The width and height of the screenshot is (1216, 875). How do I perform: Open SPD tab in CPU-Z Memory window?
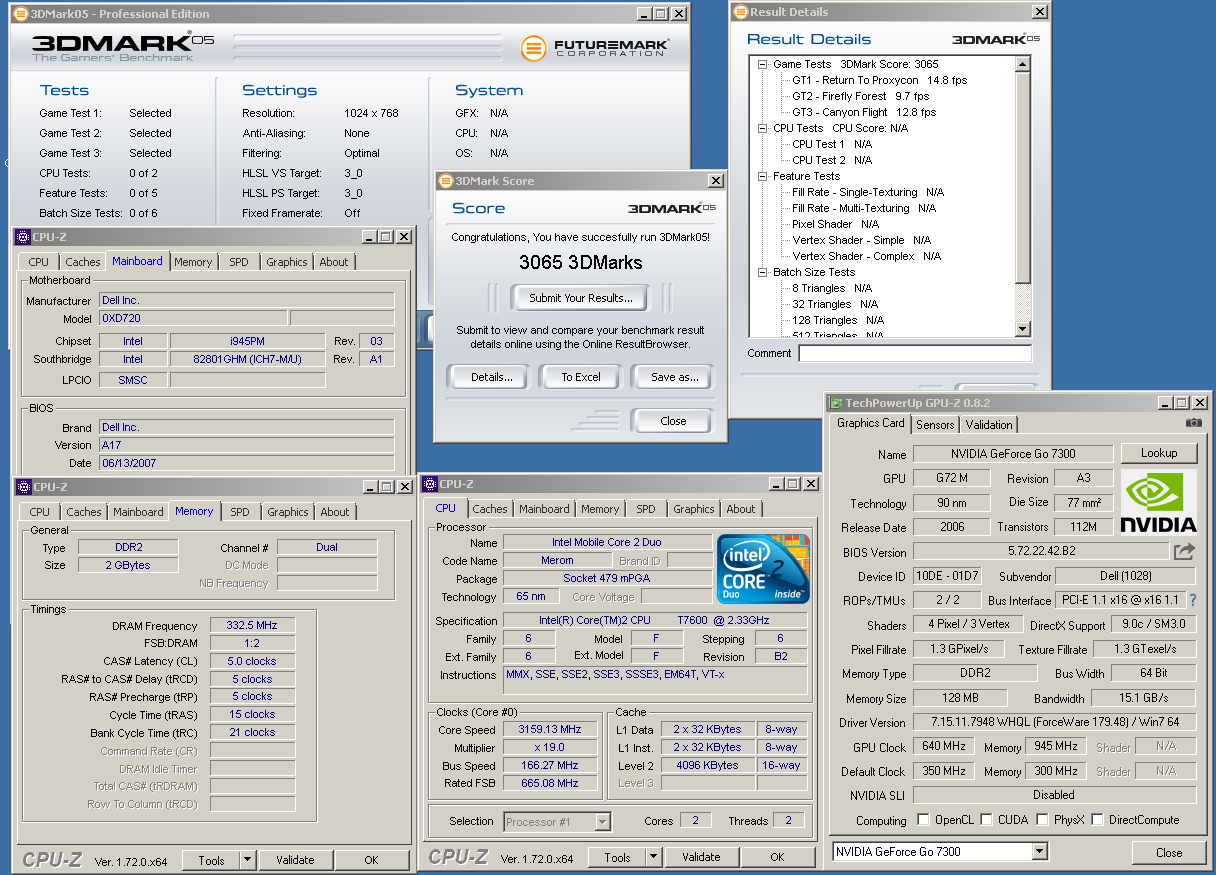pos(240,512)
